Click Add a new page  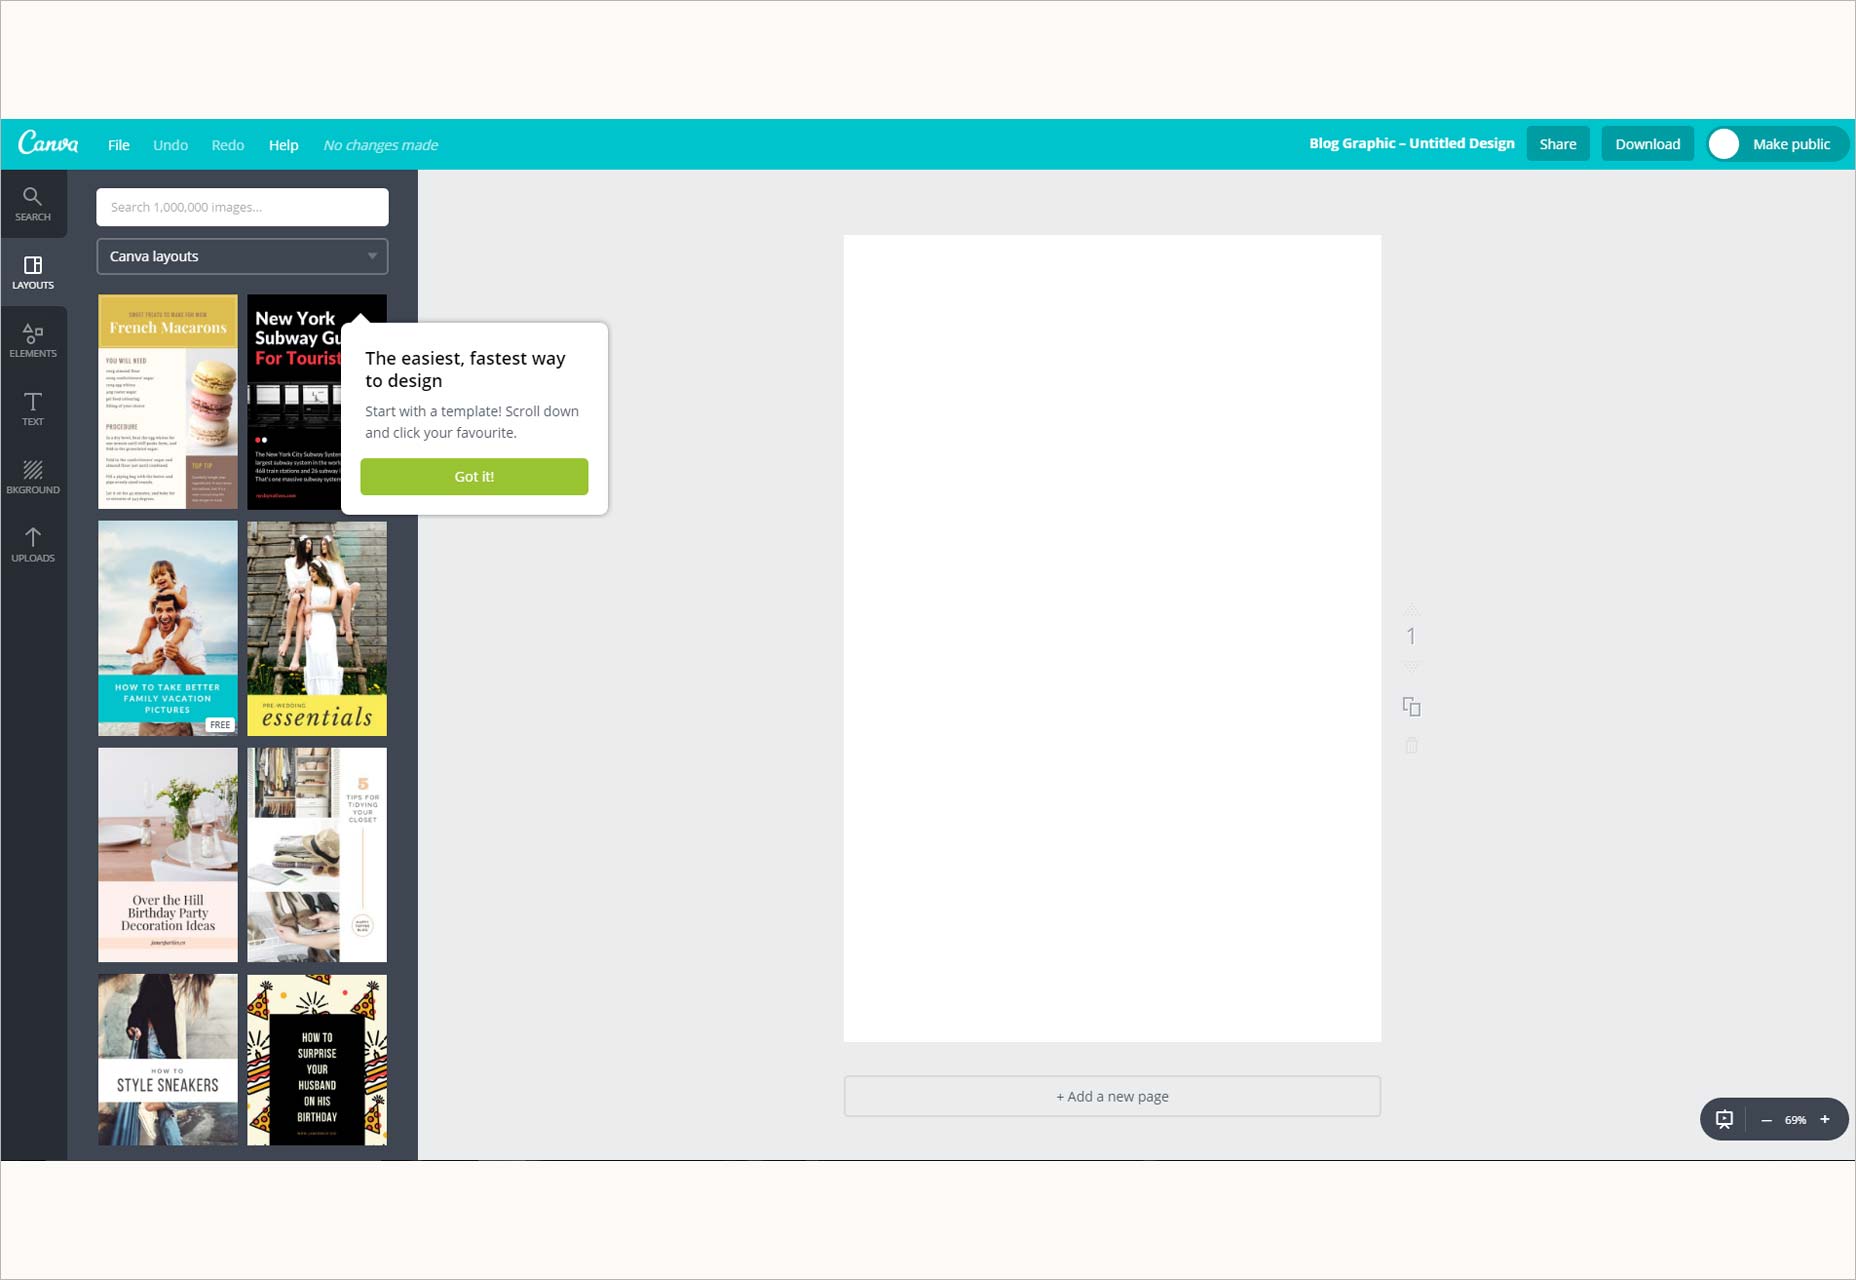click(x=1112, y=1096)
